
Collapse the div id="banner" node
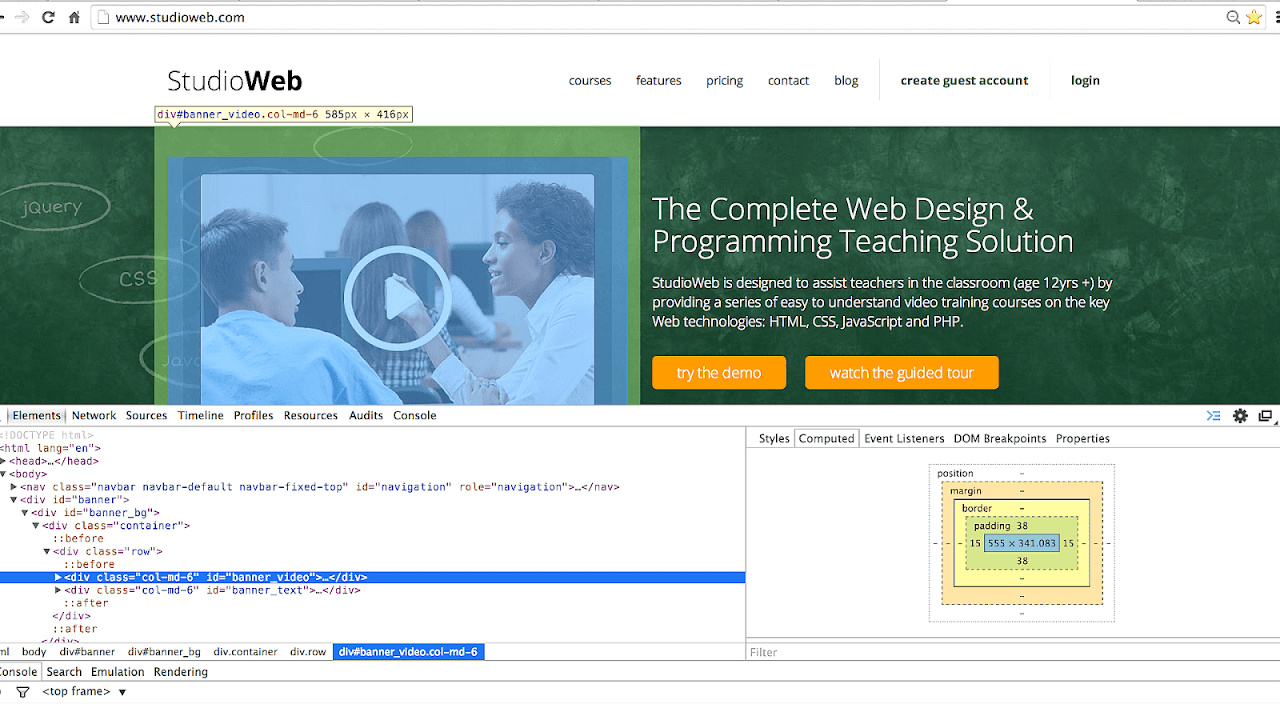tap(14, 500)
